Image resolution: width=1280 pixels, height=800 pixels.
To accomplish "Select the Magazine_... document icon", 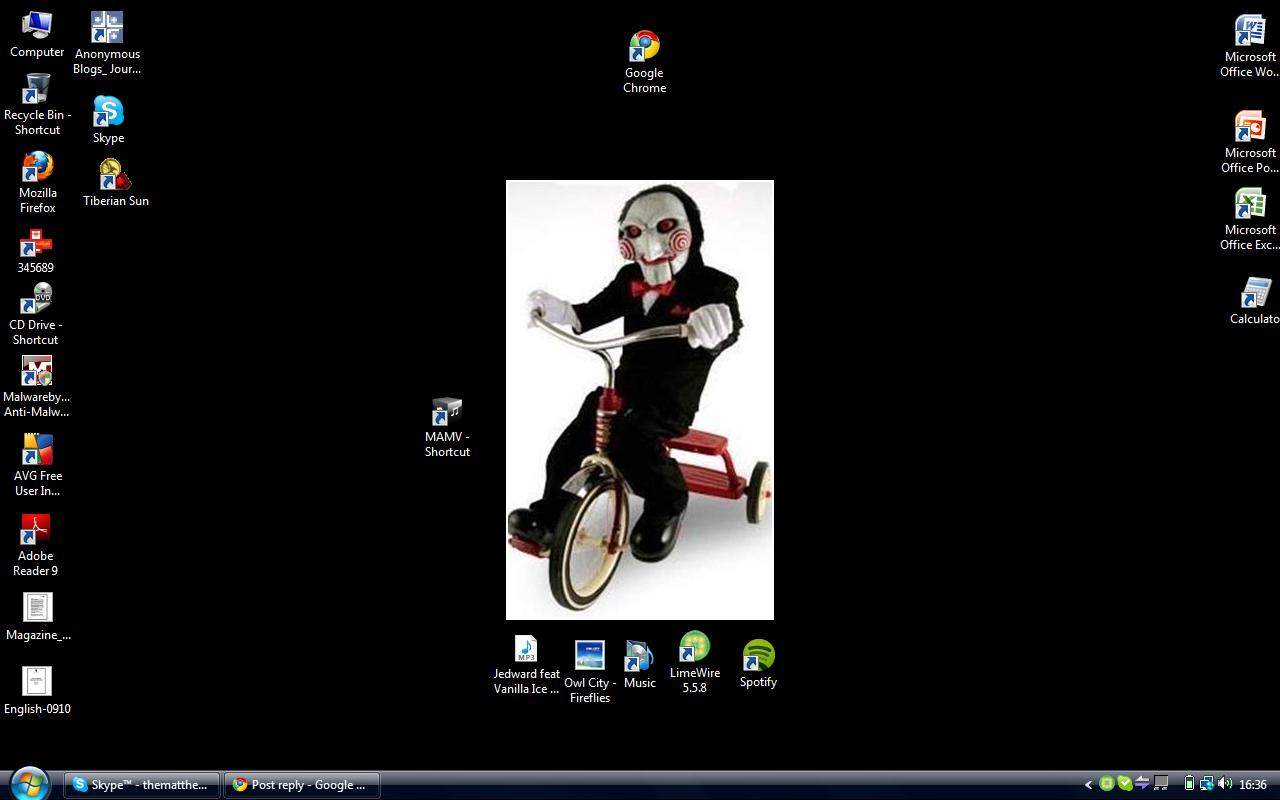I will pyautogui.click(x=38, y=617).
